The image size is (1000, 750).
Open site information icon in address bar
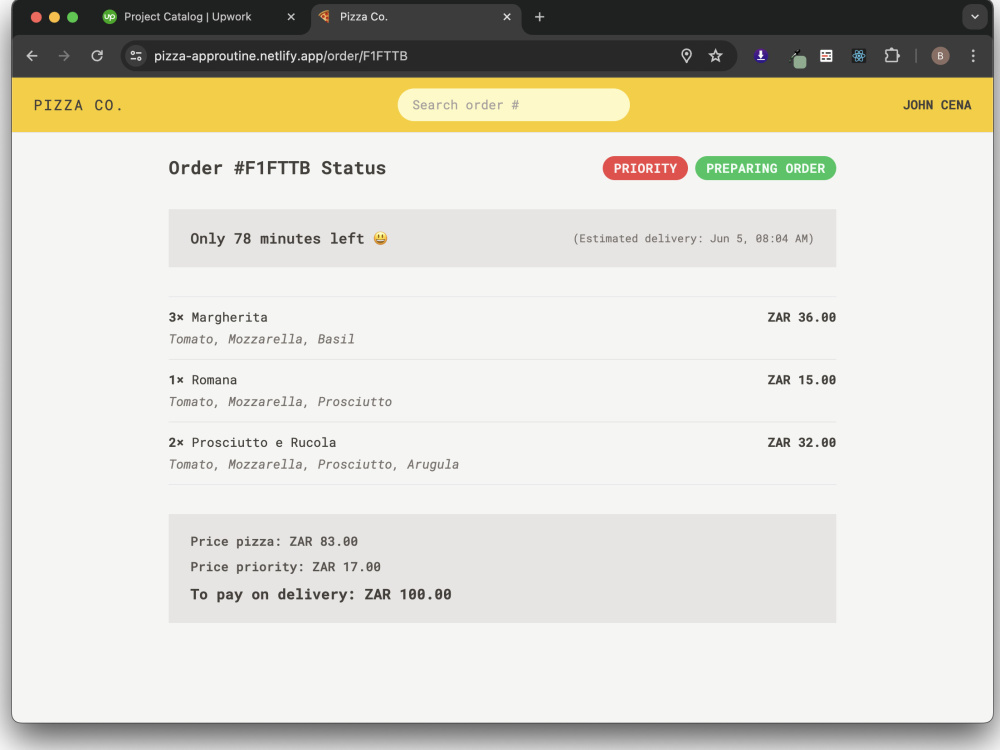(x=136, y=56)
